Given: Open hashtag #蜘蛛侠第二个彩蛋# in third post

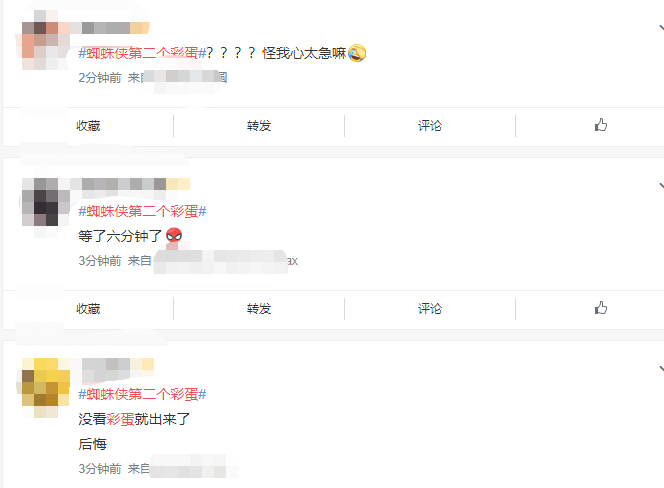Looking at the screenshot, I should tap(142, 394).
